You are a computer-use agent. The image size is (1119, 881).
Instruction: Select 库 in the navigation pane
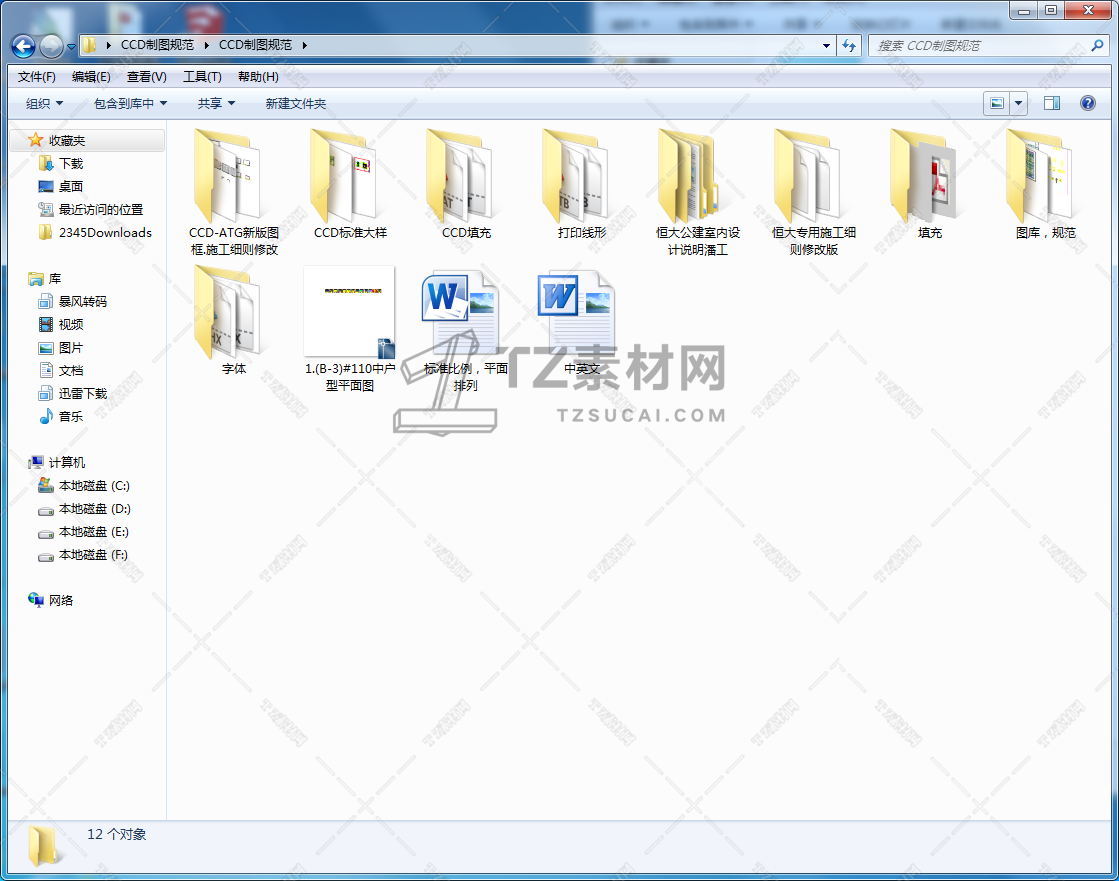tap(54, 279)
